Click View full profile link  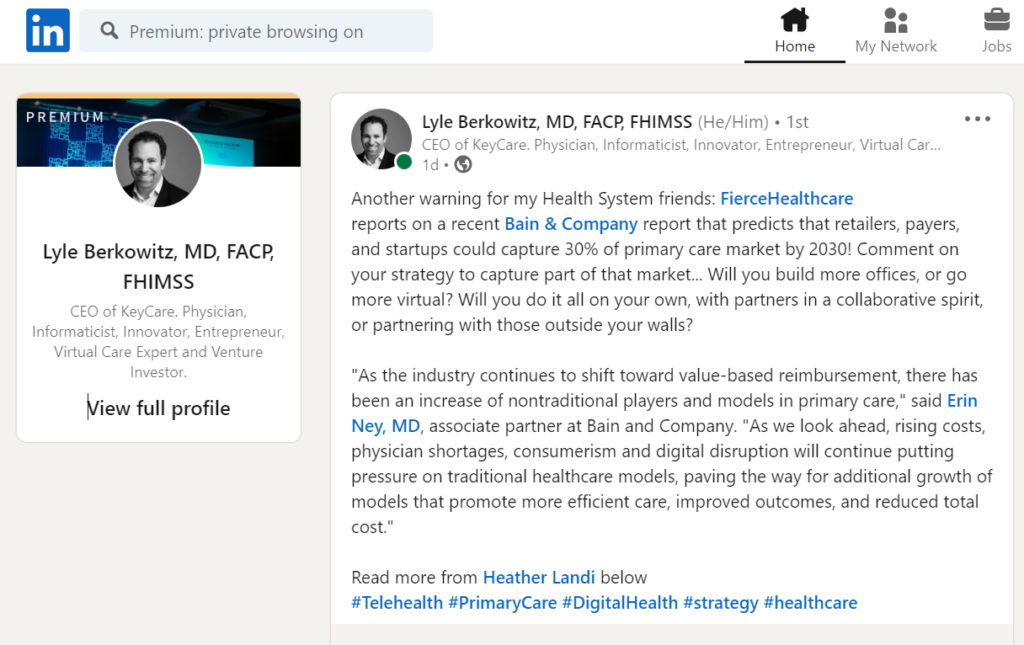click(x=159, y=408)
